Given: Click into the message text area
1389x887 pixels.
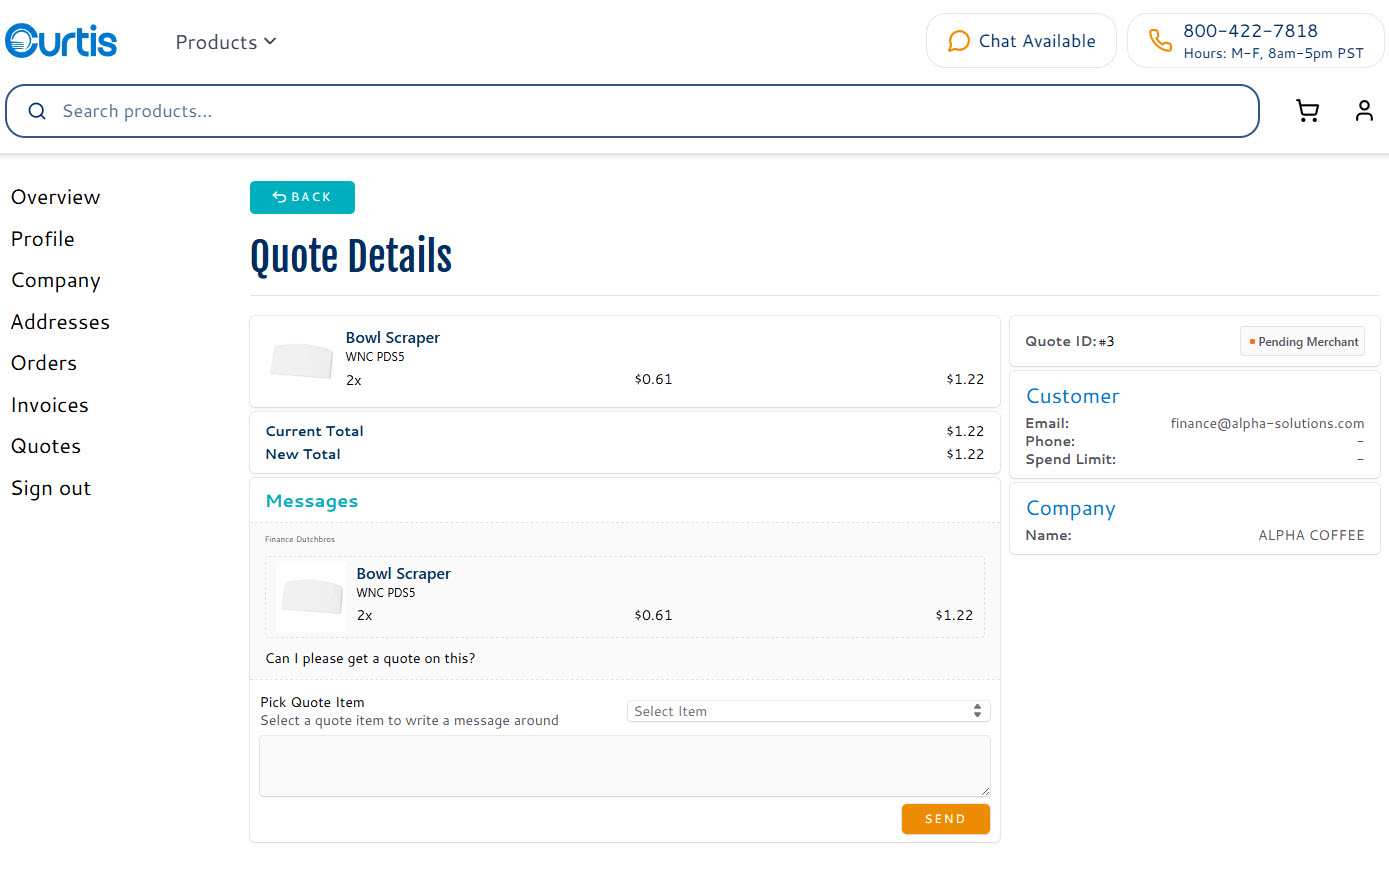Looking at the screenshot, I should tap(624, 766).
